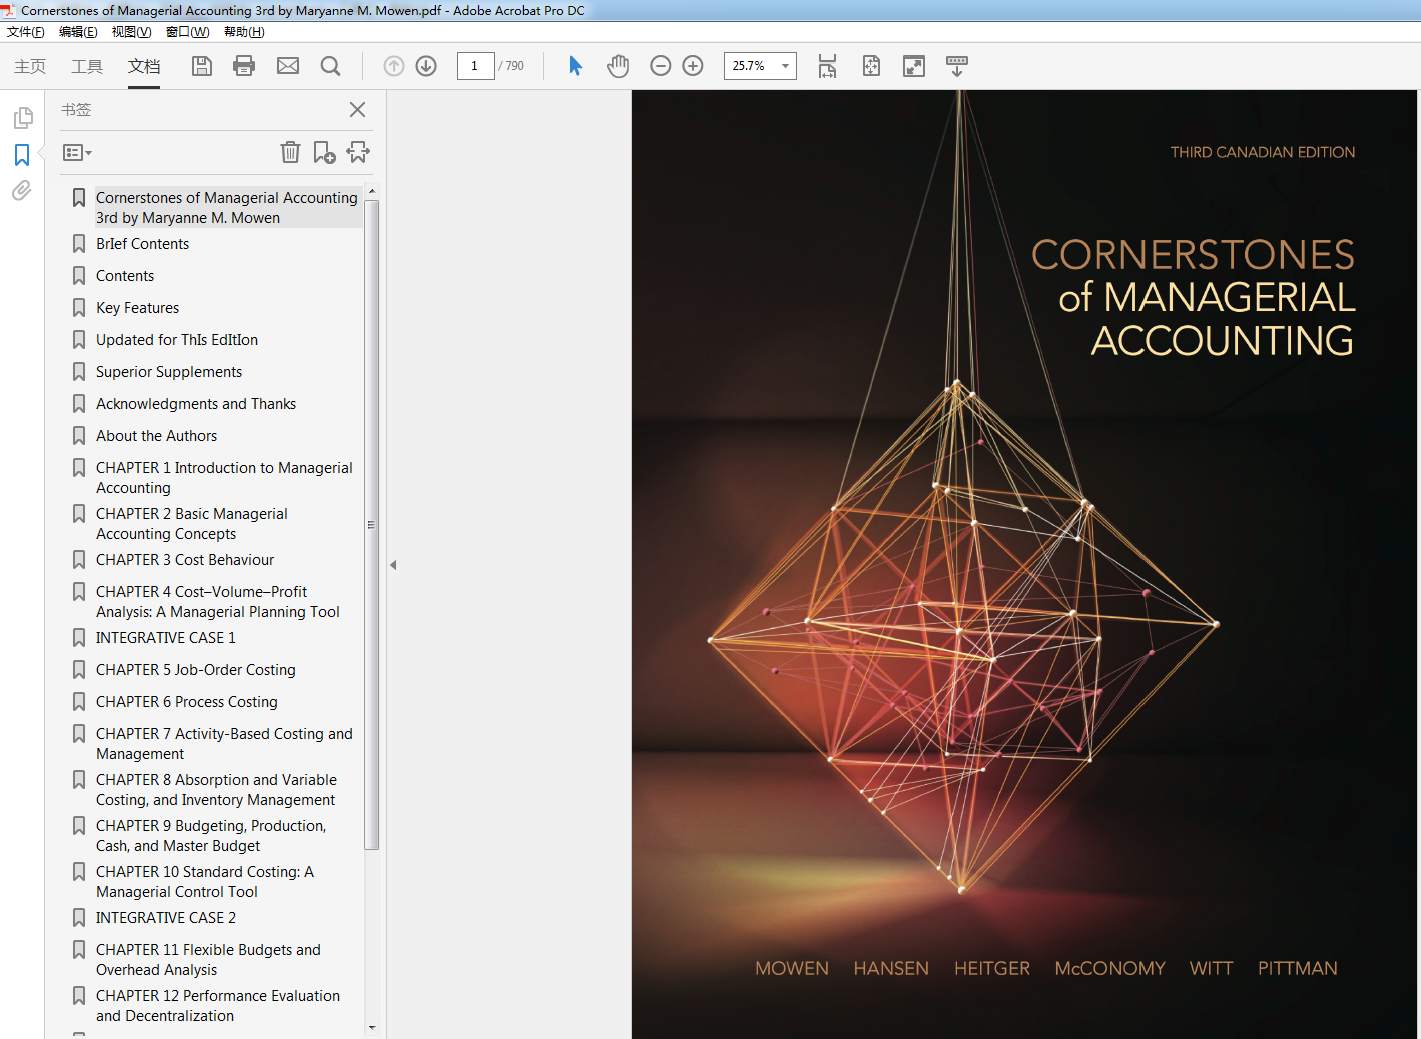Go to CHAPTER 8 Absorption bookmark
1421x1039 pixels.
(x=216, y=790)
